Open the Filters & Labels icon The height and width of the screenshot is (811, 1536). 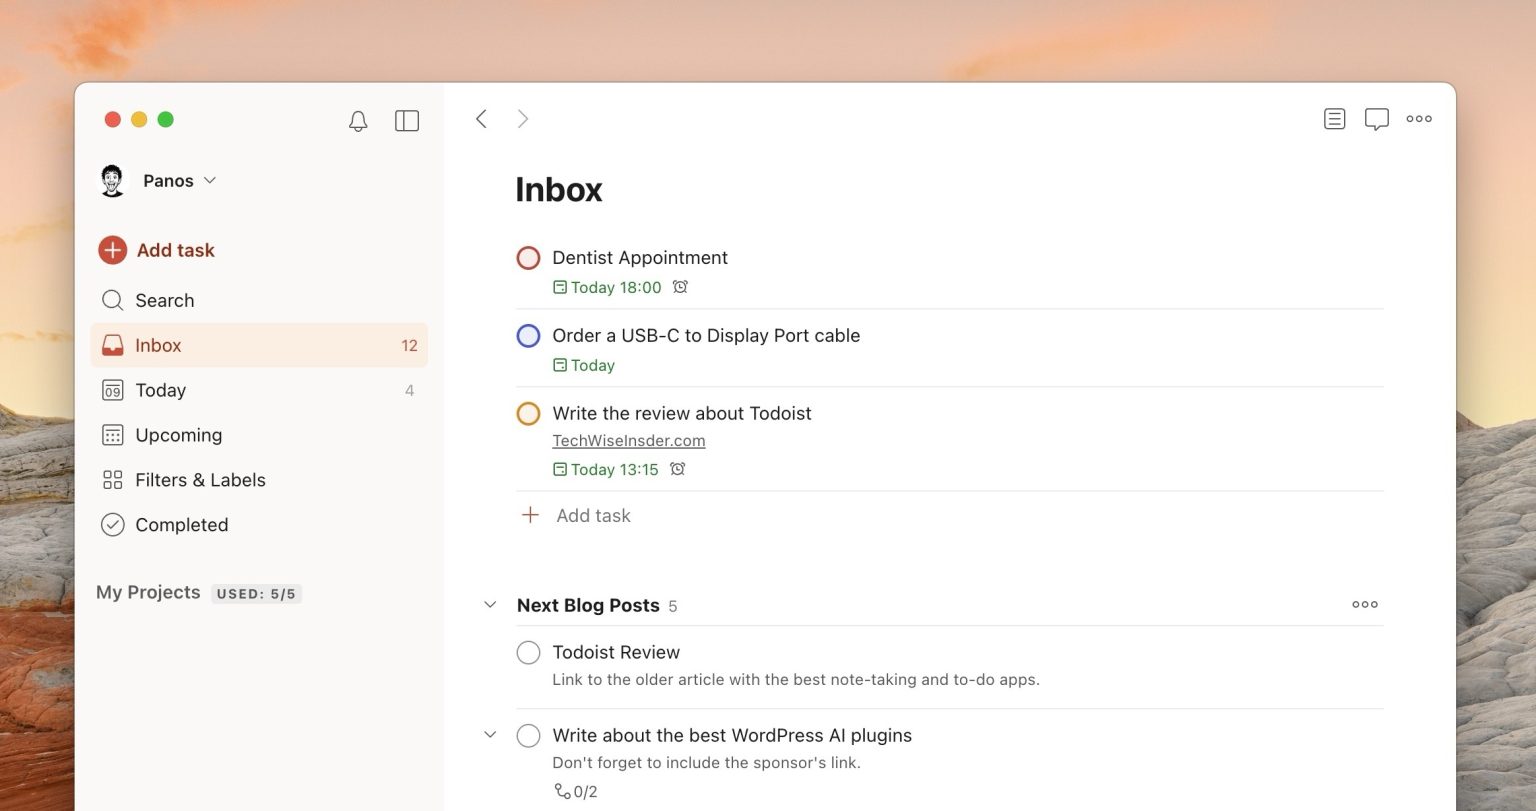pyautogui.click(x=113, y=480)
